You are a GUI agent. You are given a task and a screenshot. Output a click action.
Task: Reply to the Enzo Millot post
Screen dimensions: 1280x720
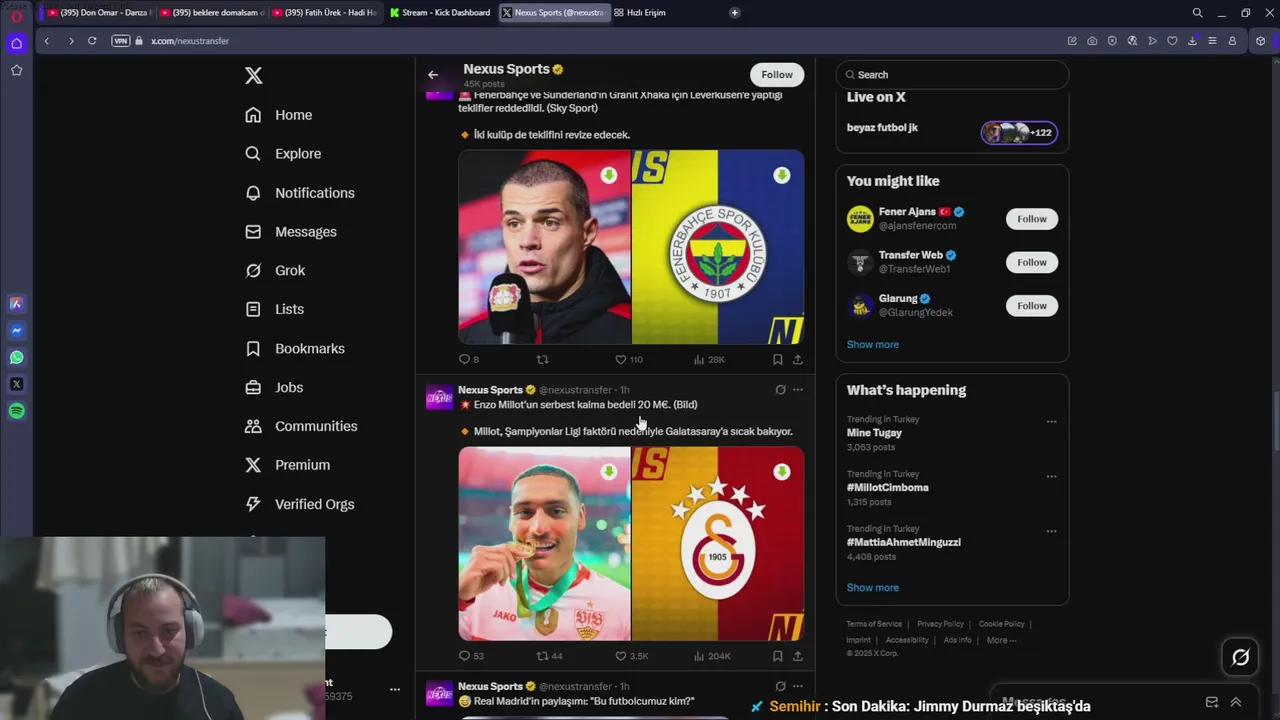tap(471, 657)
